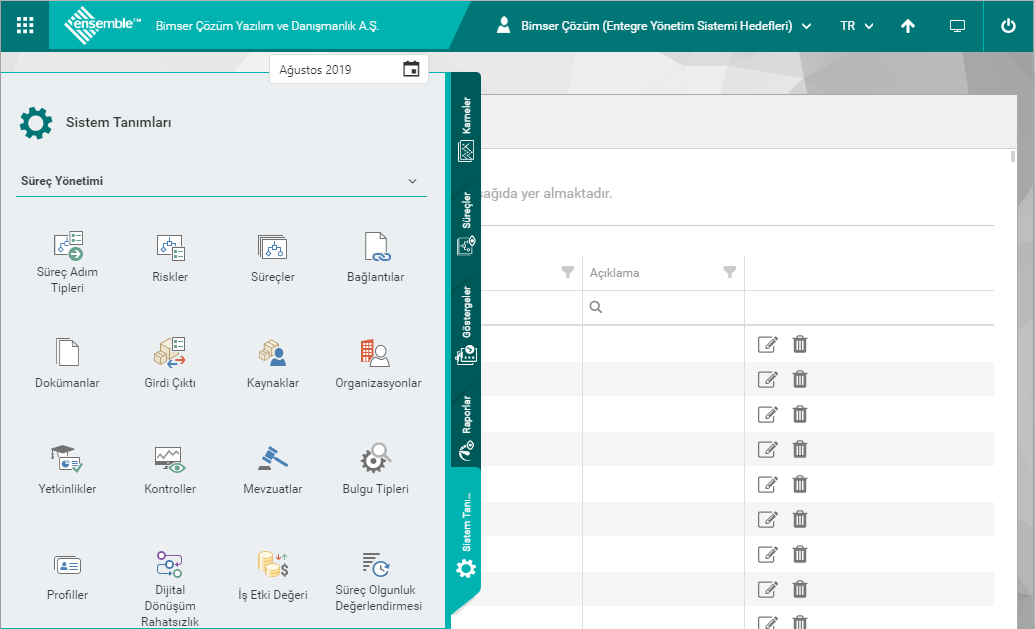This screenshot has height=629, width=1035.
Task: Click the delete trash icon in first row
Action: click(x=800, y=345)
